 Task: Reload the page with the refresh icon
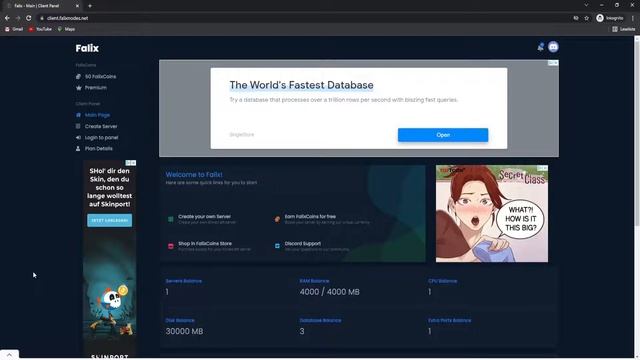(x=29, y=18)
